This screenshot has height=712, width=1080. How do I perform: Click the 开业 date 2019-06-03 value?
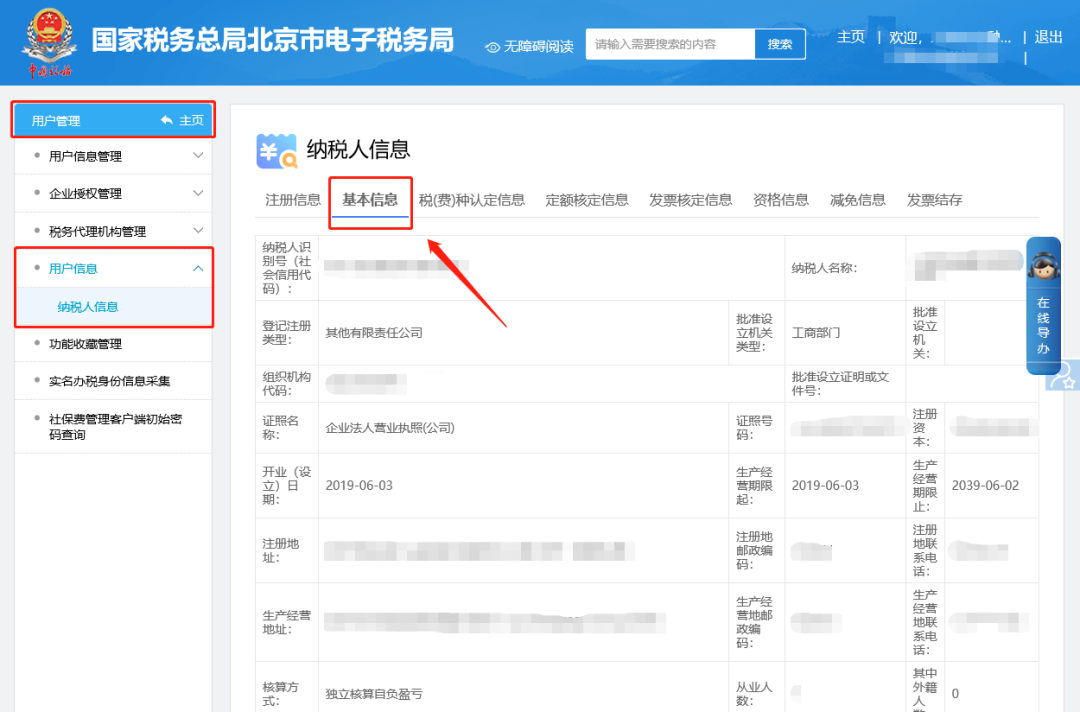pos(359,485)
